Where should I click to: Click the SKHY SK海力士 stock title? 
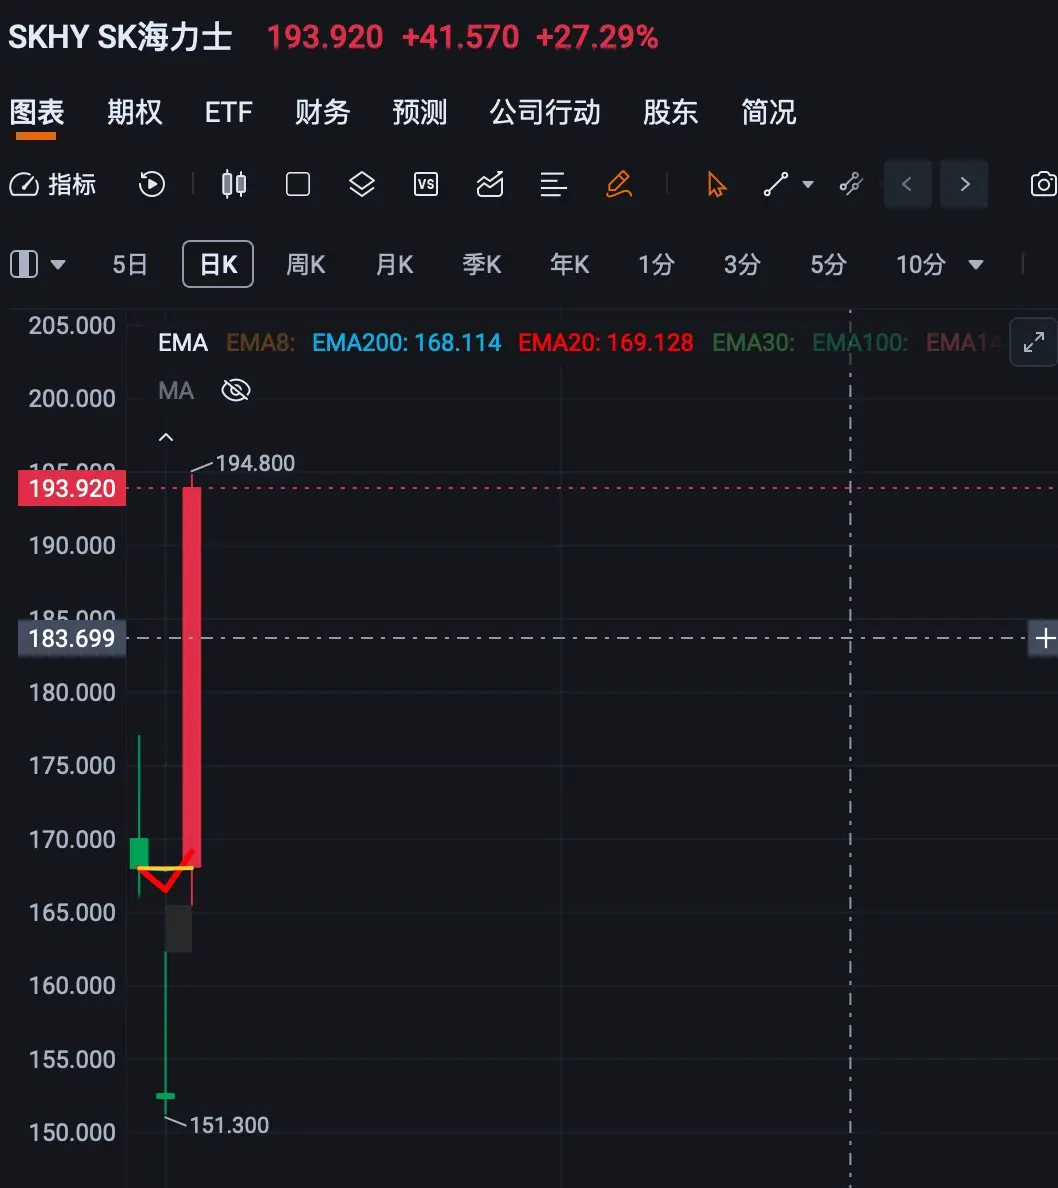[120, 36]
